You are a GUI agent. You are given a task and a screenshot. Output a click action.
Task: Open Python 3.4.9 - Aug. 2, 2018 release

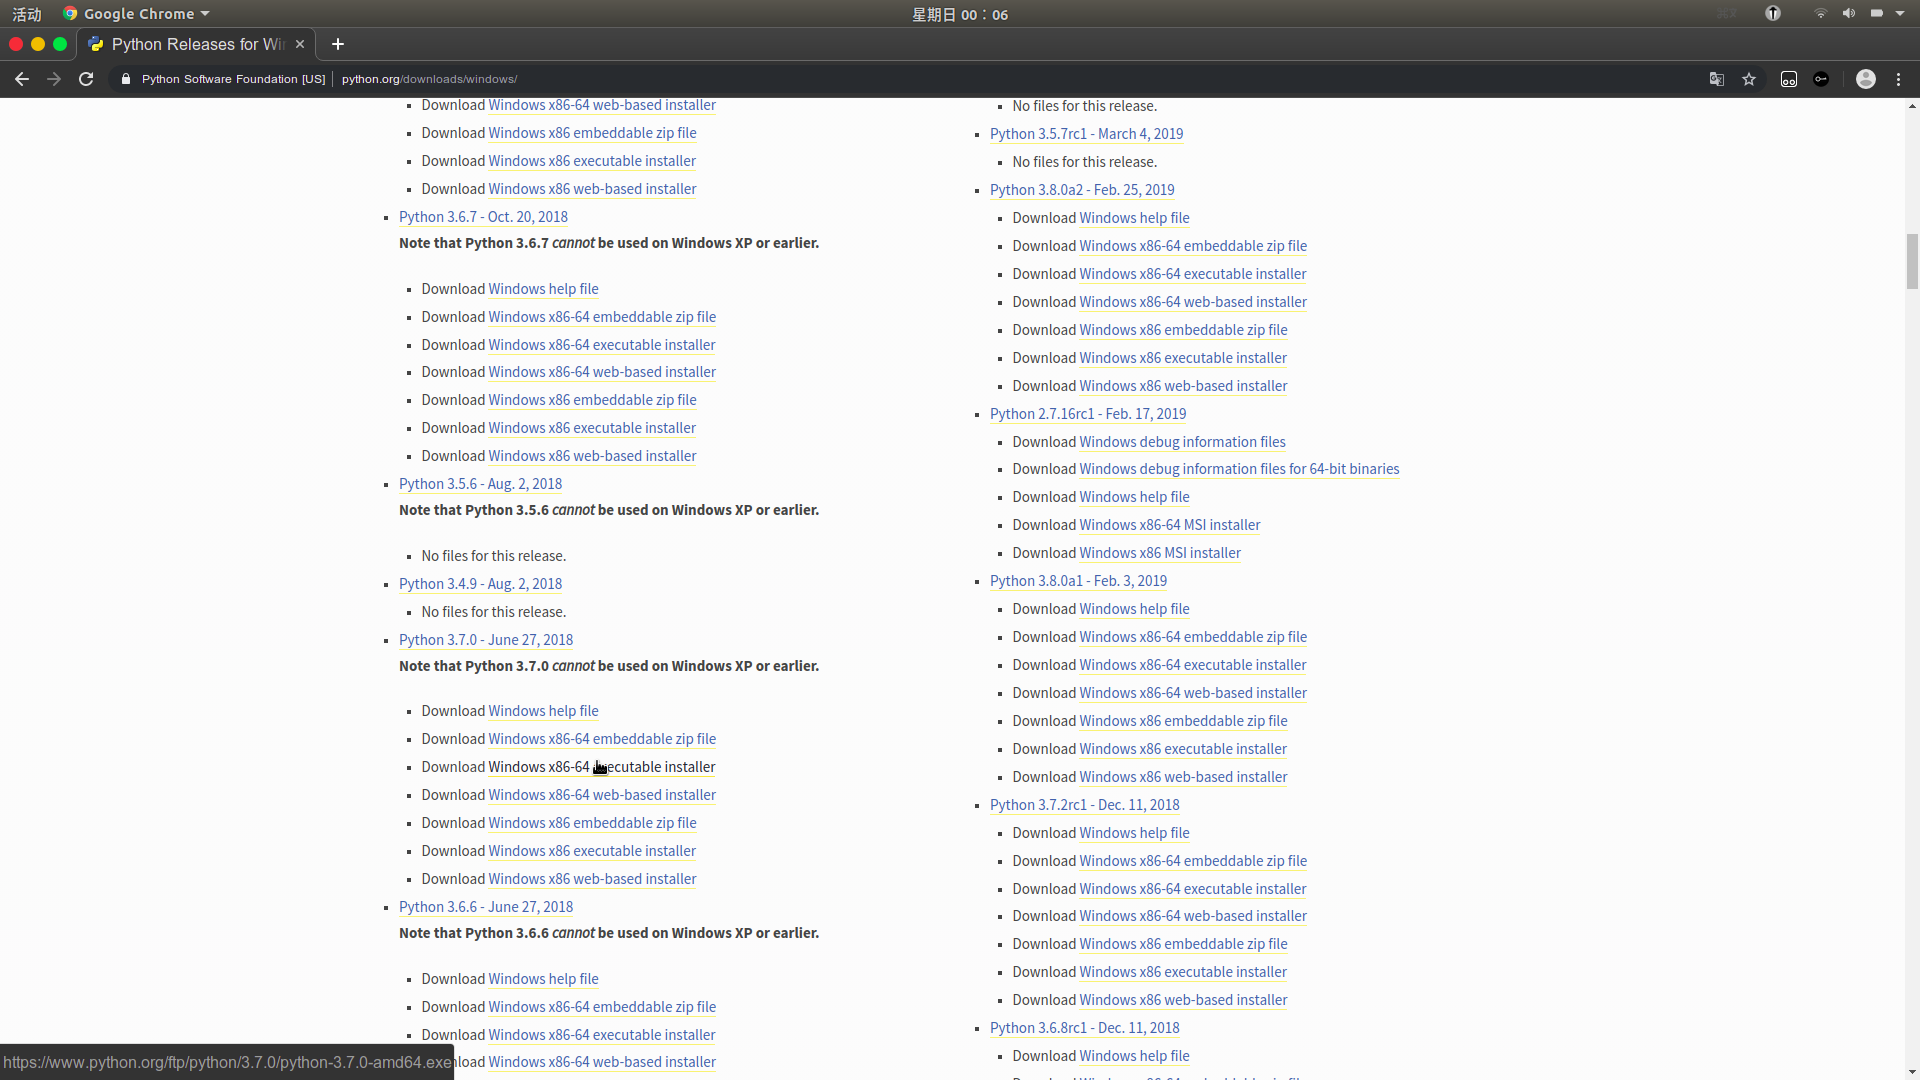pos(480,584)
